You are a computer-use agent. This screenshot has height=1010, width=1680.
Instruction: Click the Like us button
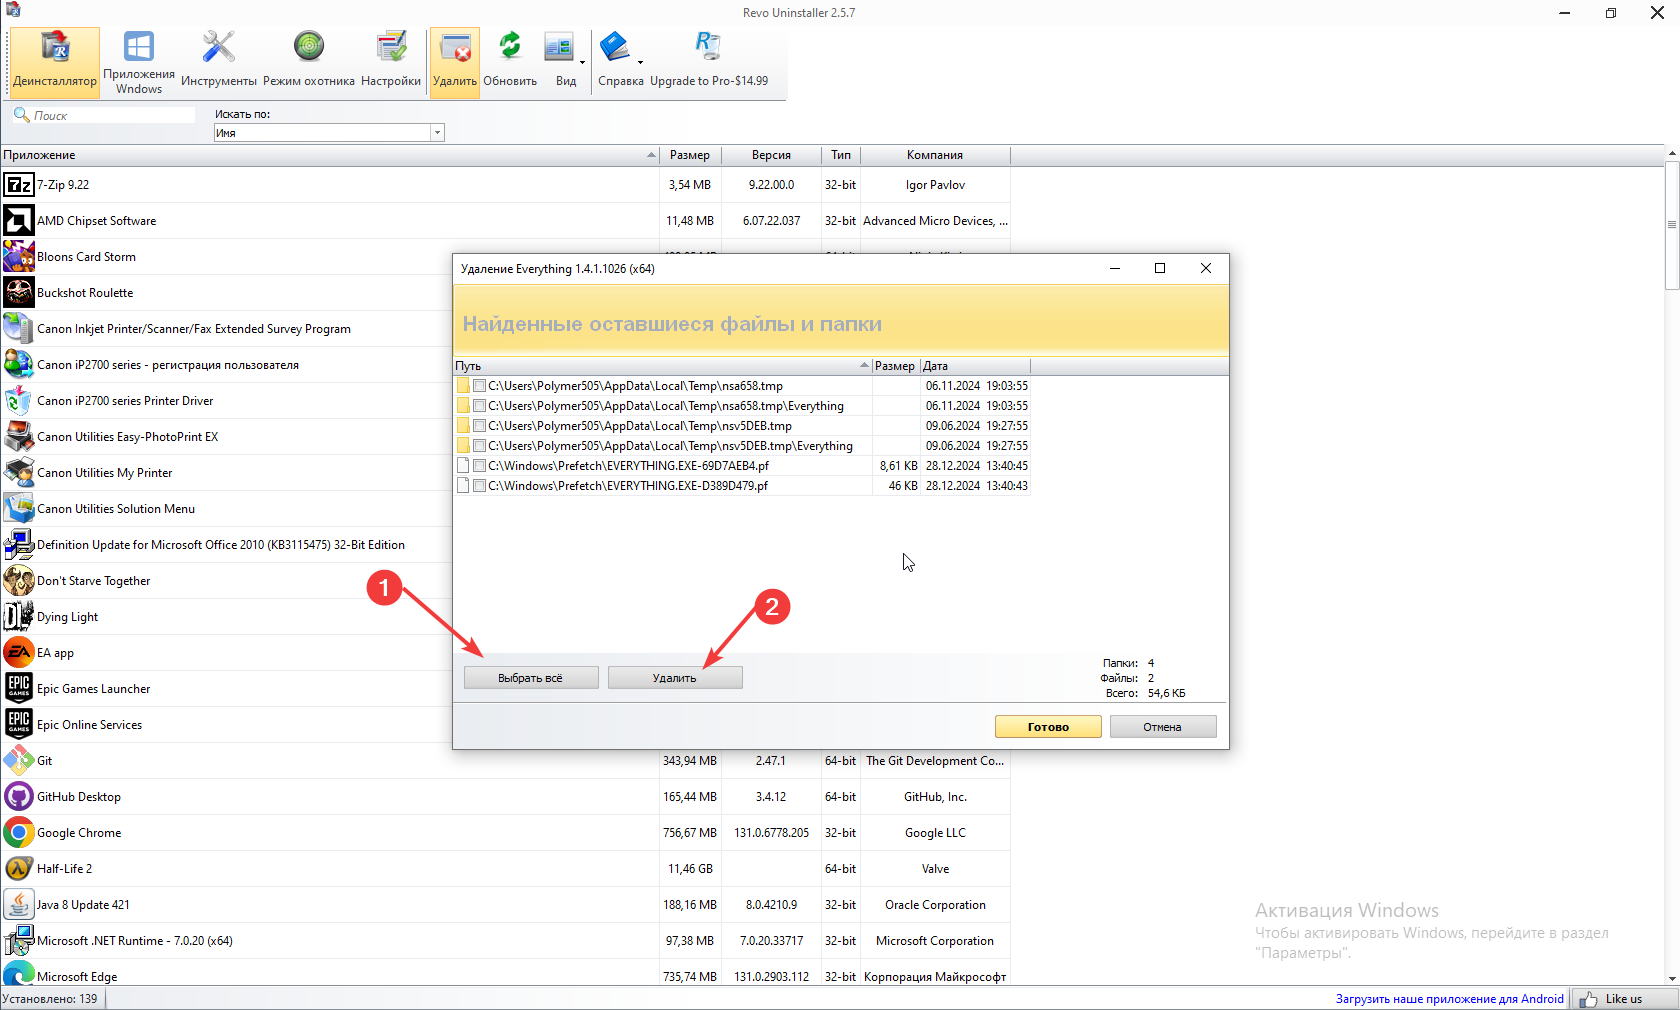click(x=1624, y=999)
